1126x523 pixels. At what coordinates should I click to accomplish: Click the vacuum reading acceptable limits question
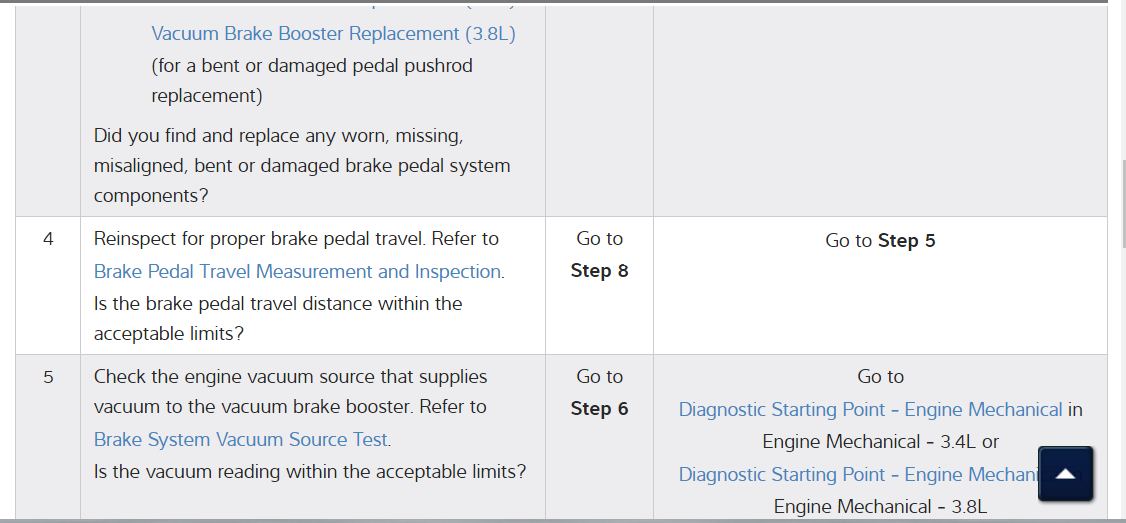[309, 471]
